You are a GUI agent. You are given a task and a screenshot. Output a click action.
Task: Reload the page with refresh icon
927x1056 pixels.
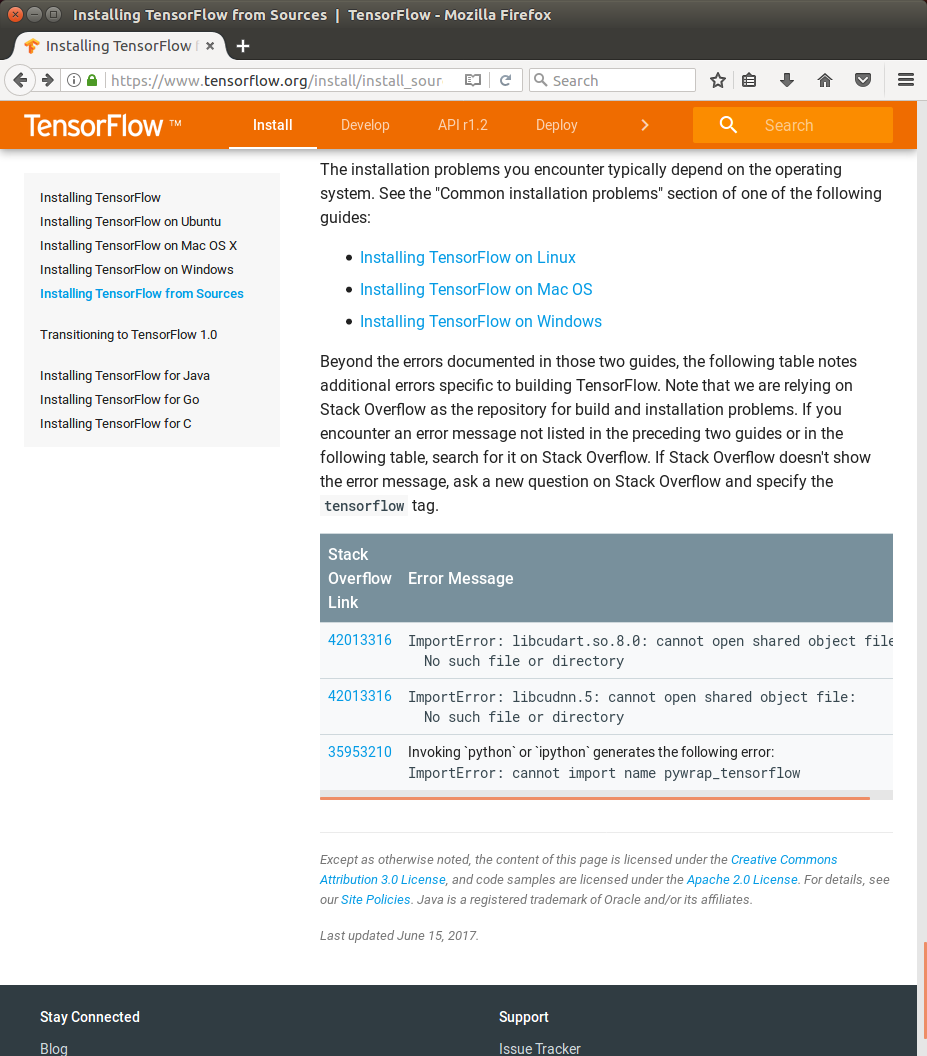pos(505,80)
